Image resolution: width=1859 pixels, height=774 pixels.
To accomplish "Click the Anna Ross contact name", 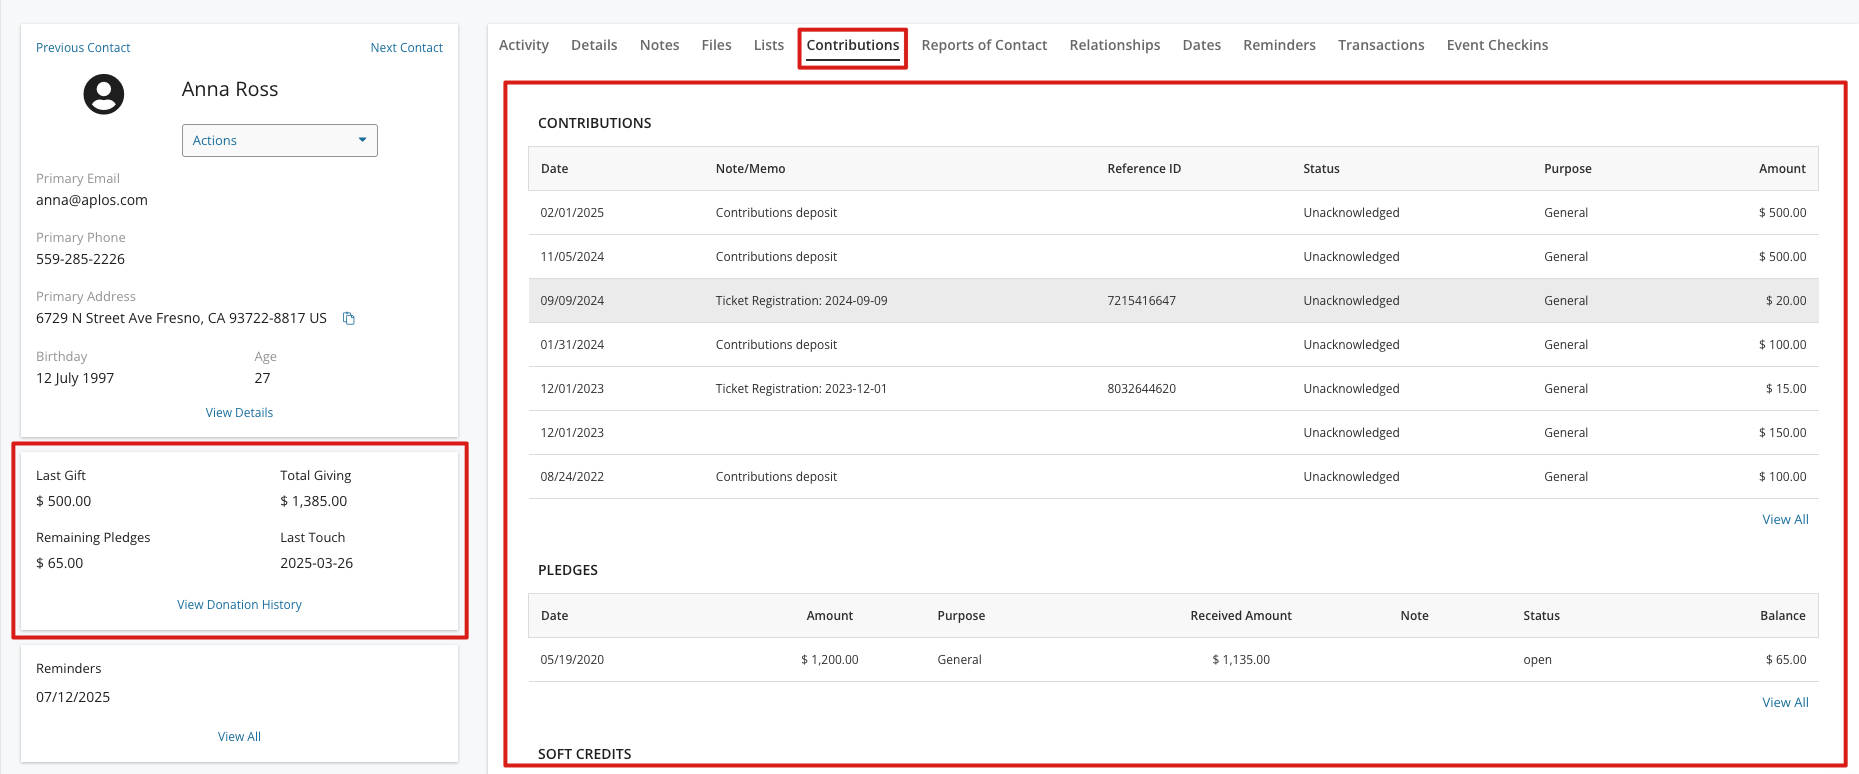I will 230,89.
